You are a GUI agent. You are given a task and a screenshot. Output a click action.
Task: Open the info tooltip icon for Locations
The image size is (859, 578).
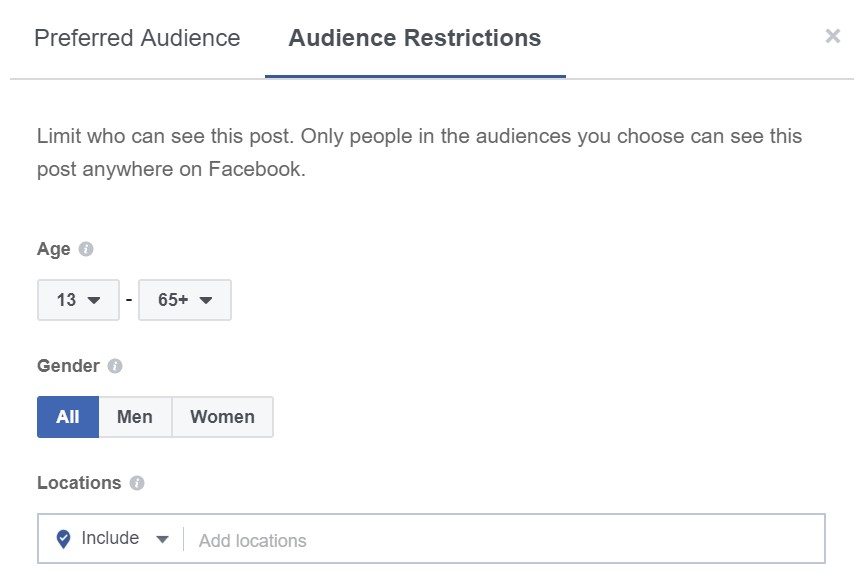pyautogui.click(x=137, y=483)
